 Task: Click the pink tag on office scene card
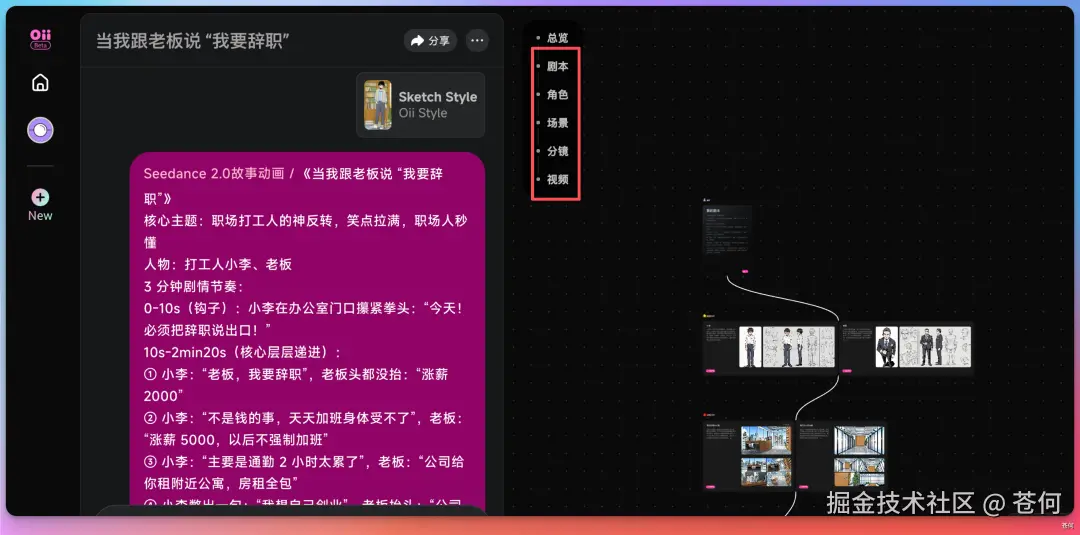pos(710,487)
